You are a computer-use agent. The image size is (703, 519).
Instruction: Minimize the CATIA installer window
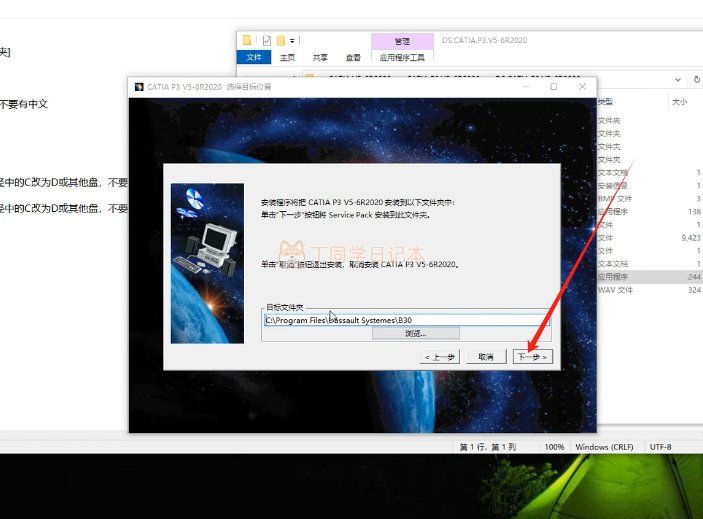526,86
